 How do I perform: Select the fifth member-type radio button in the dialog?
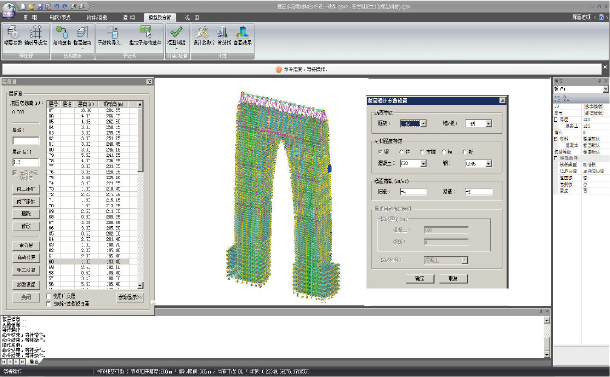[x=465, y=152]
